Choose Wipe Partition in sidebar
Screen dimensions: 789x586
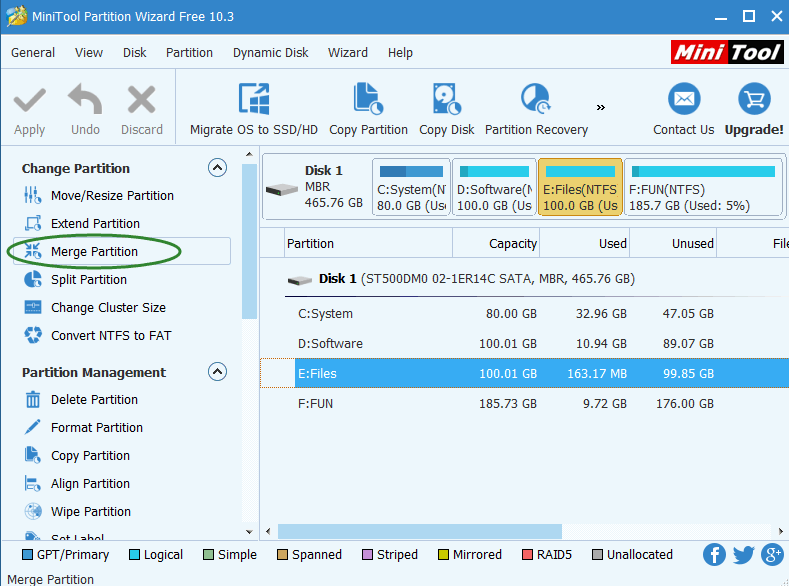tap(91, 512)
